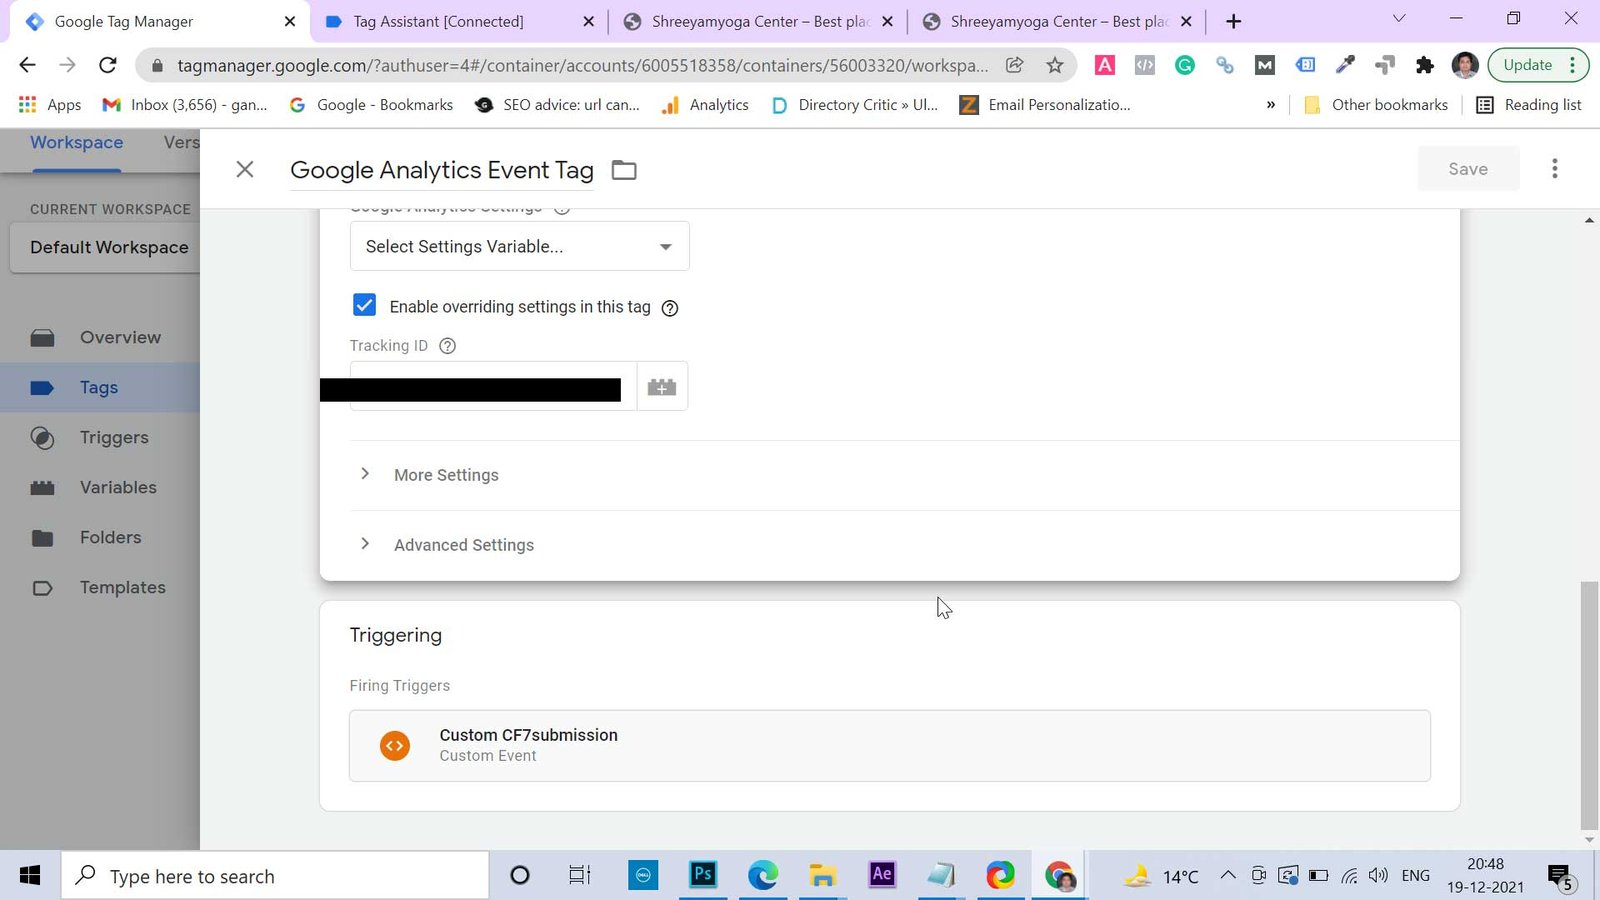
Task: Click the Cortana circle in taskbar
Action: click(x=519, y=876)
